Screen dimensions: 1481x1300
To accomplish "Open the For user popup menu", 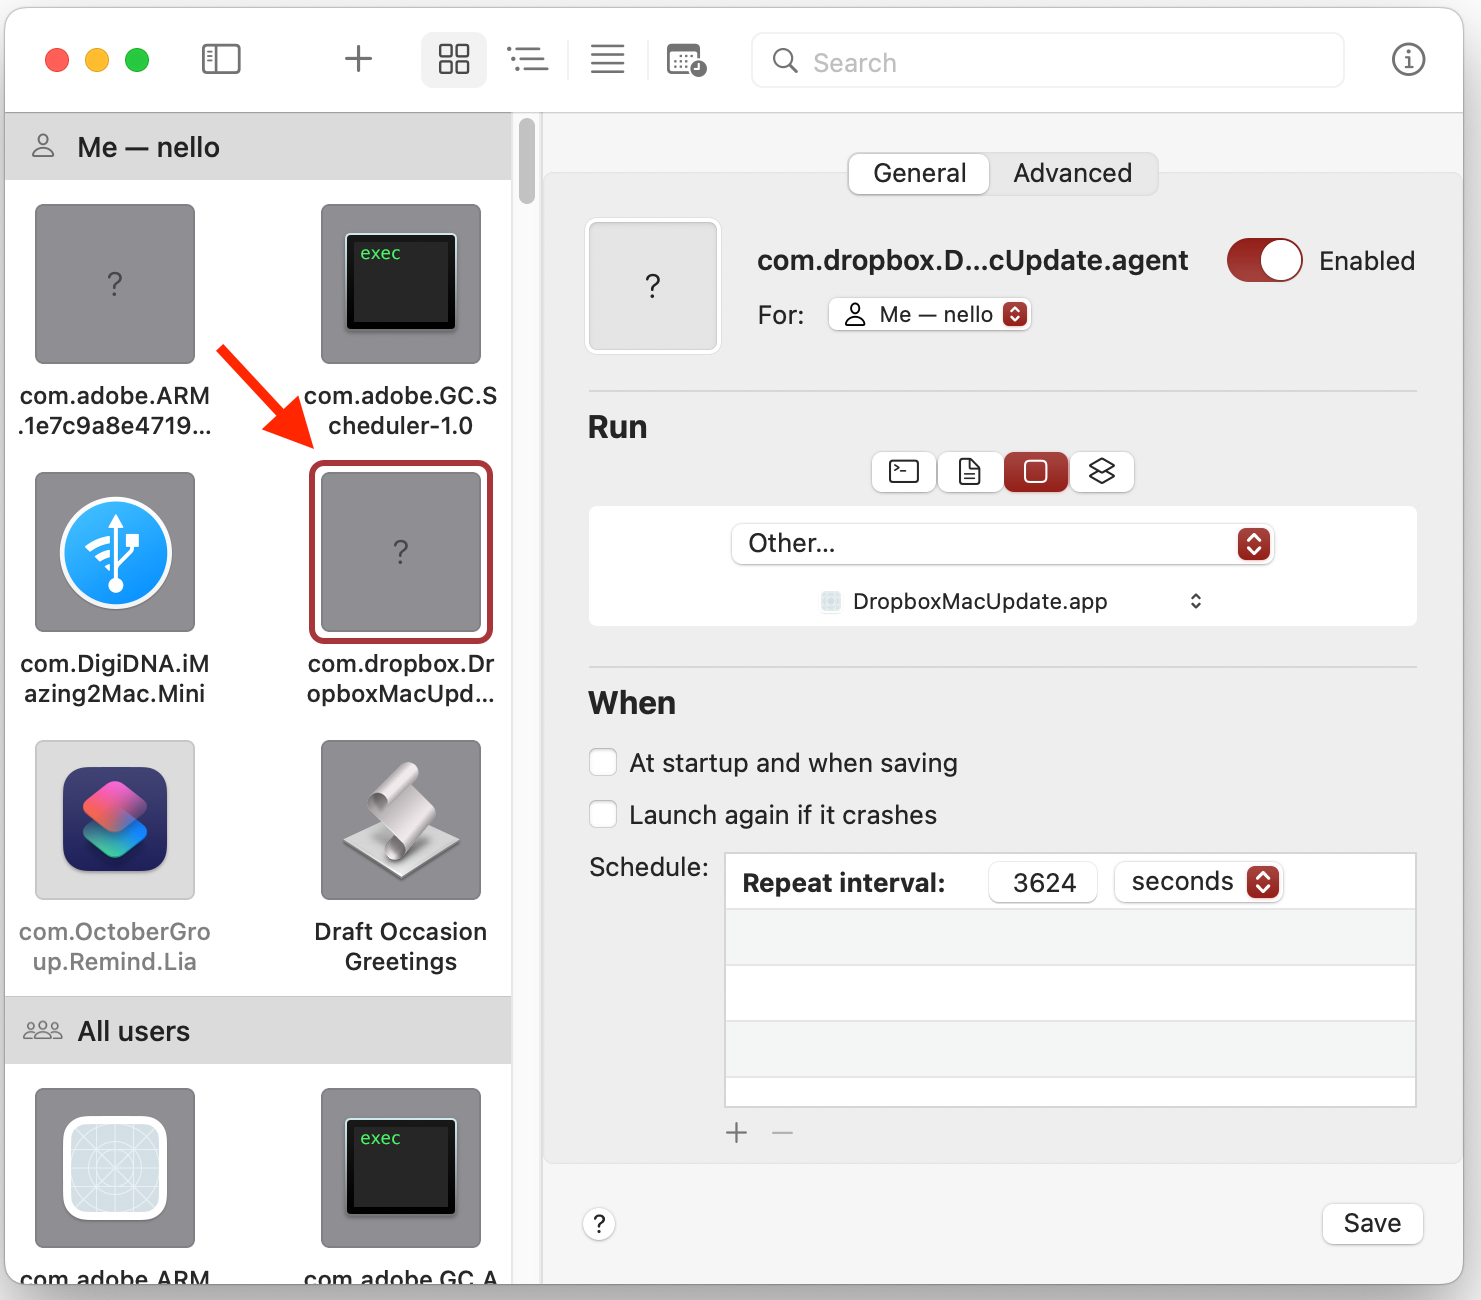I will pyautogui.click(x=929, y=315).
